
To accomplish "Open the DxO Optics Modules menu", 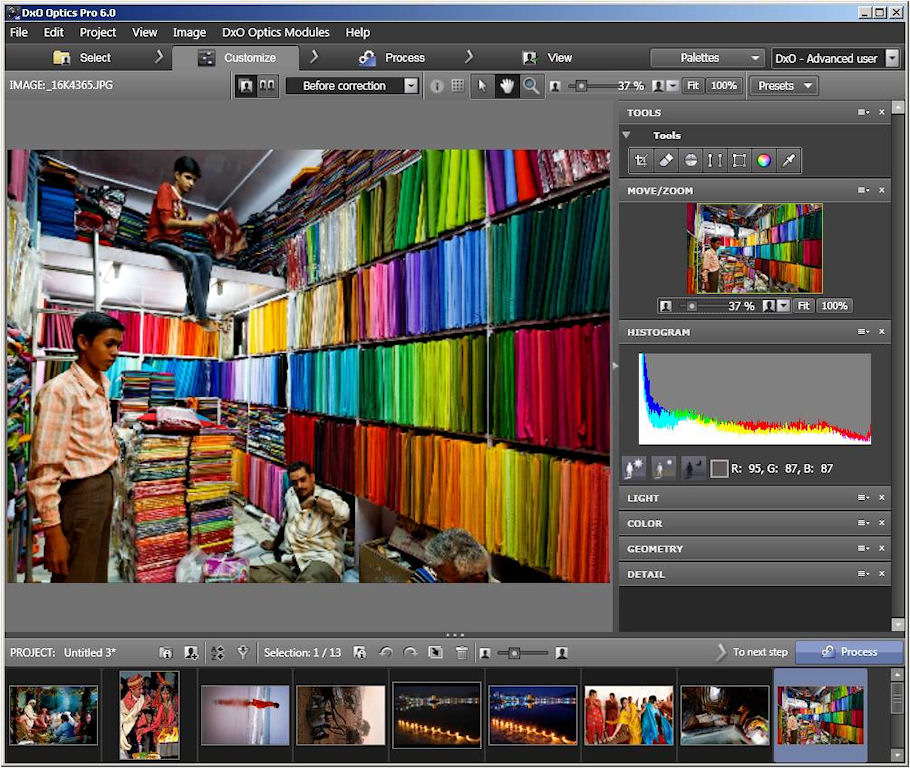I will [x=276, y=32].
